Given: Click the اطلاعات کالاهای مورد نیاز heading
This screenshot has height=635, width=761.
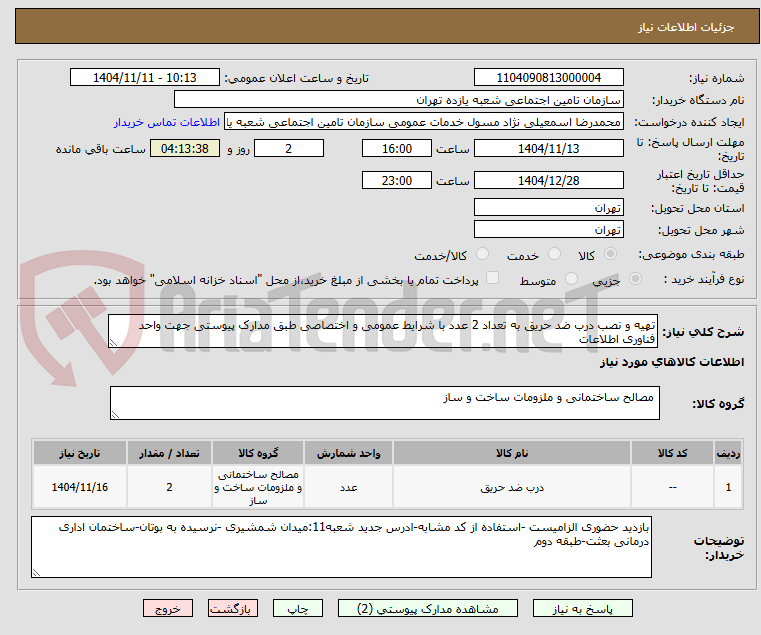Looking at the screenshot, I should point(672,362).
